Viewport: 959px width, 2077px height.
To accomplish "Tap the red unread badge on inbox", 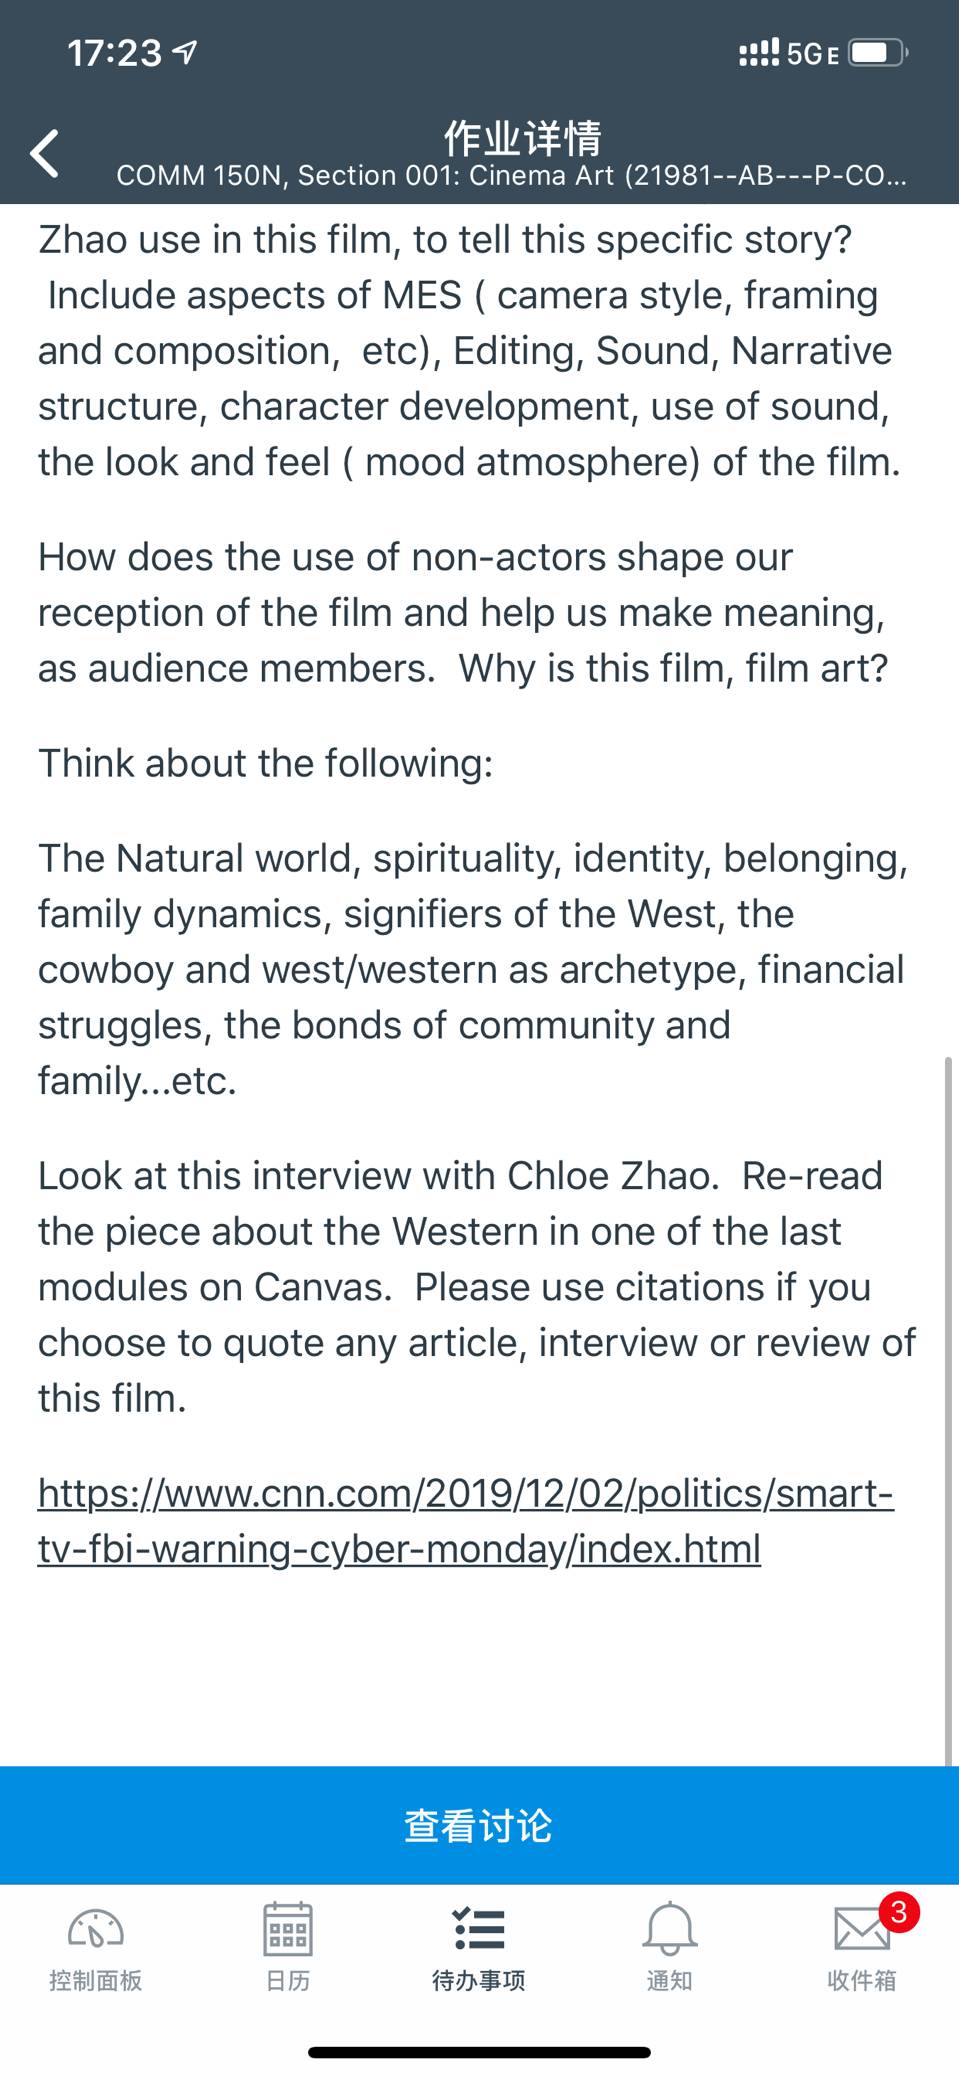I will [899, 1911].
